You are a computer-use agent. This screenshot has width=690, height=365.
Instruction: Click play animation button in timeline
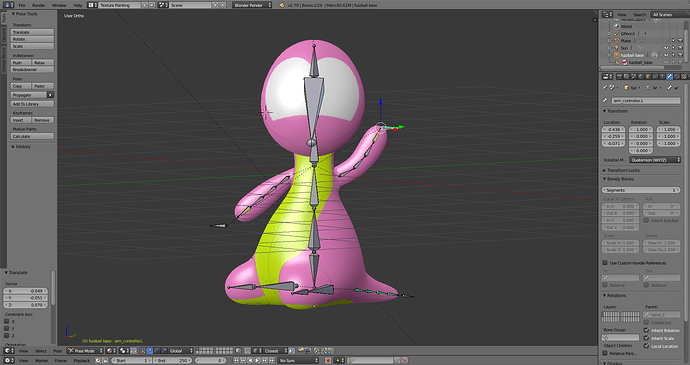257,361
